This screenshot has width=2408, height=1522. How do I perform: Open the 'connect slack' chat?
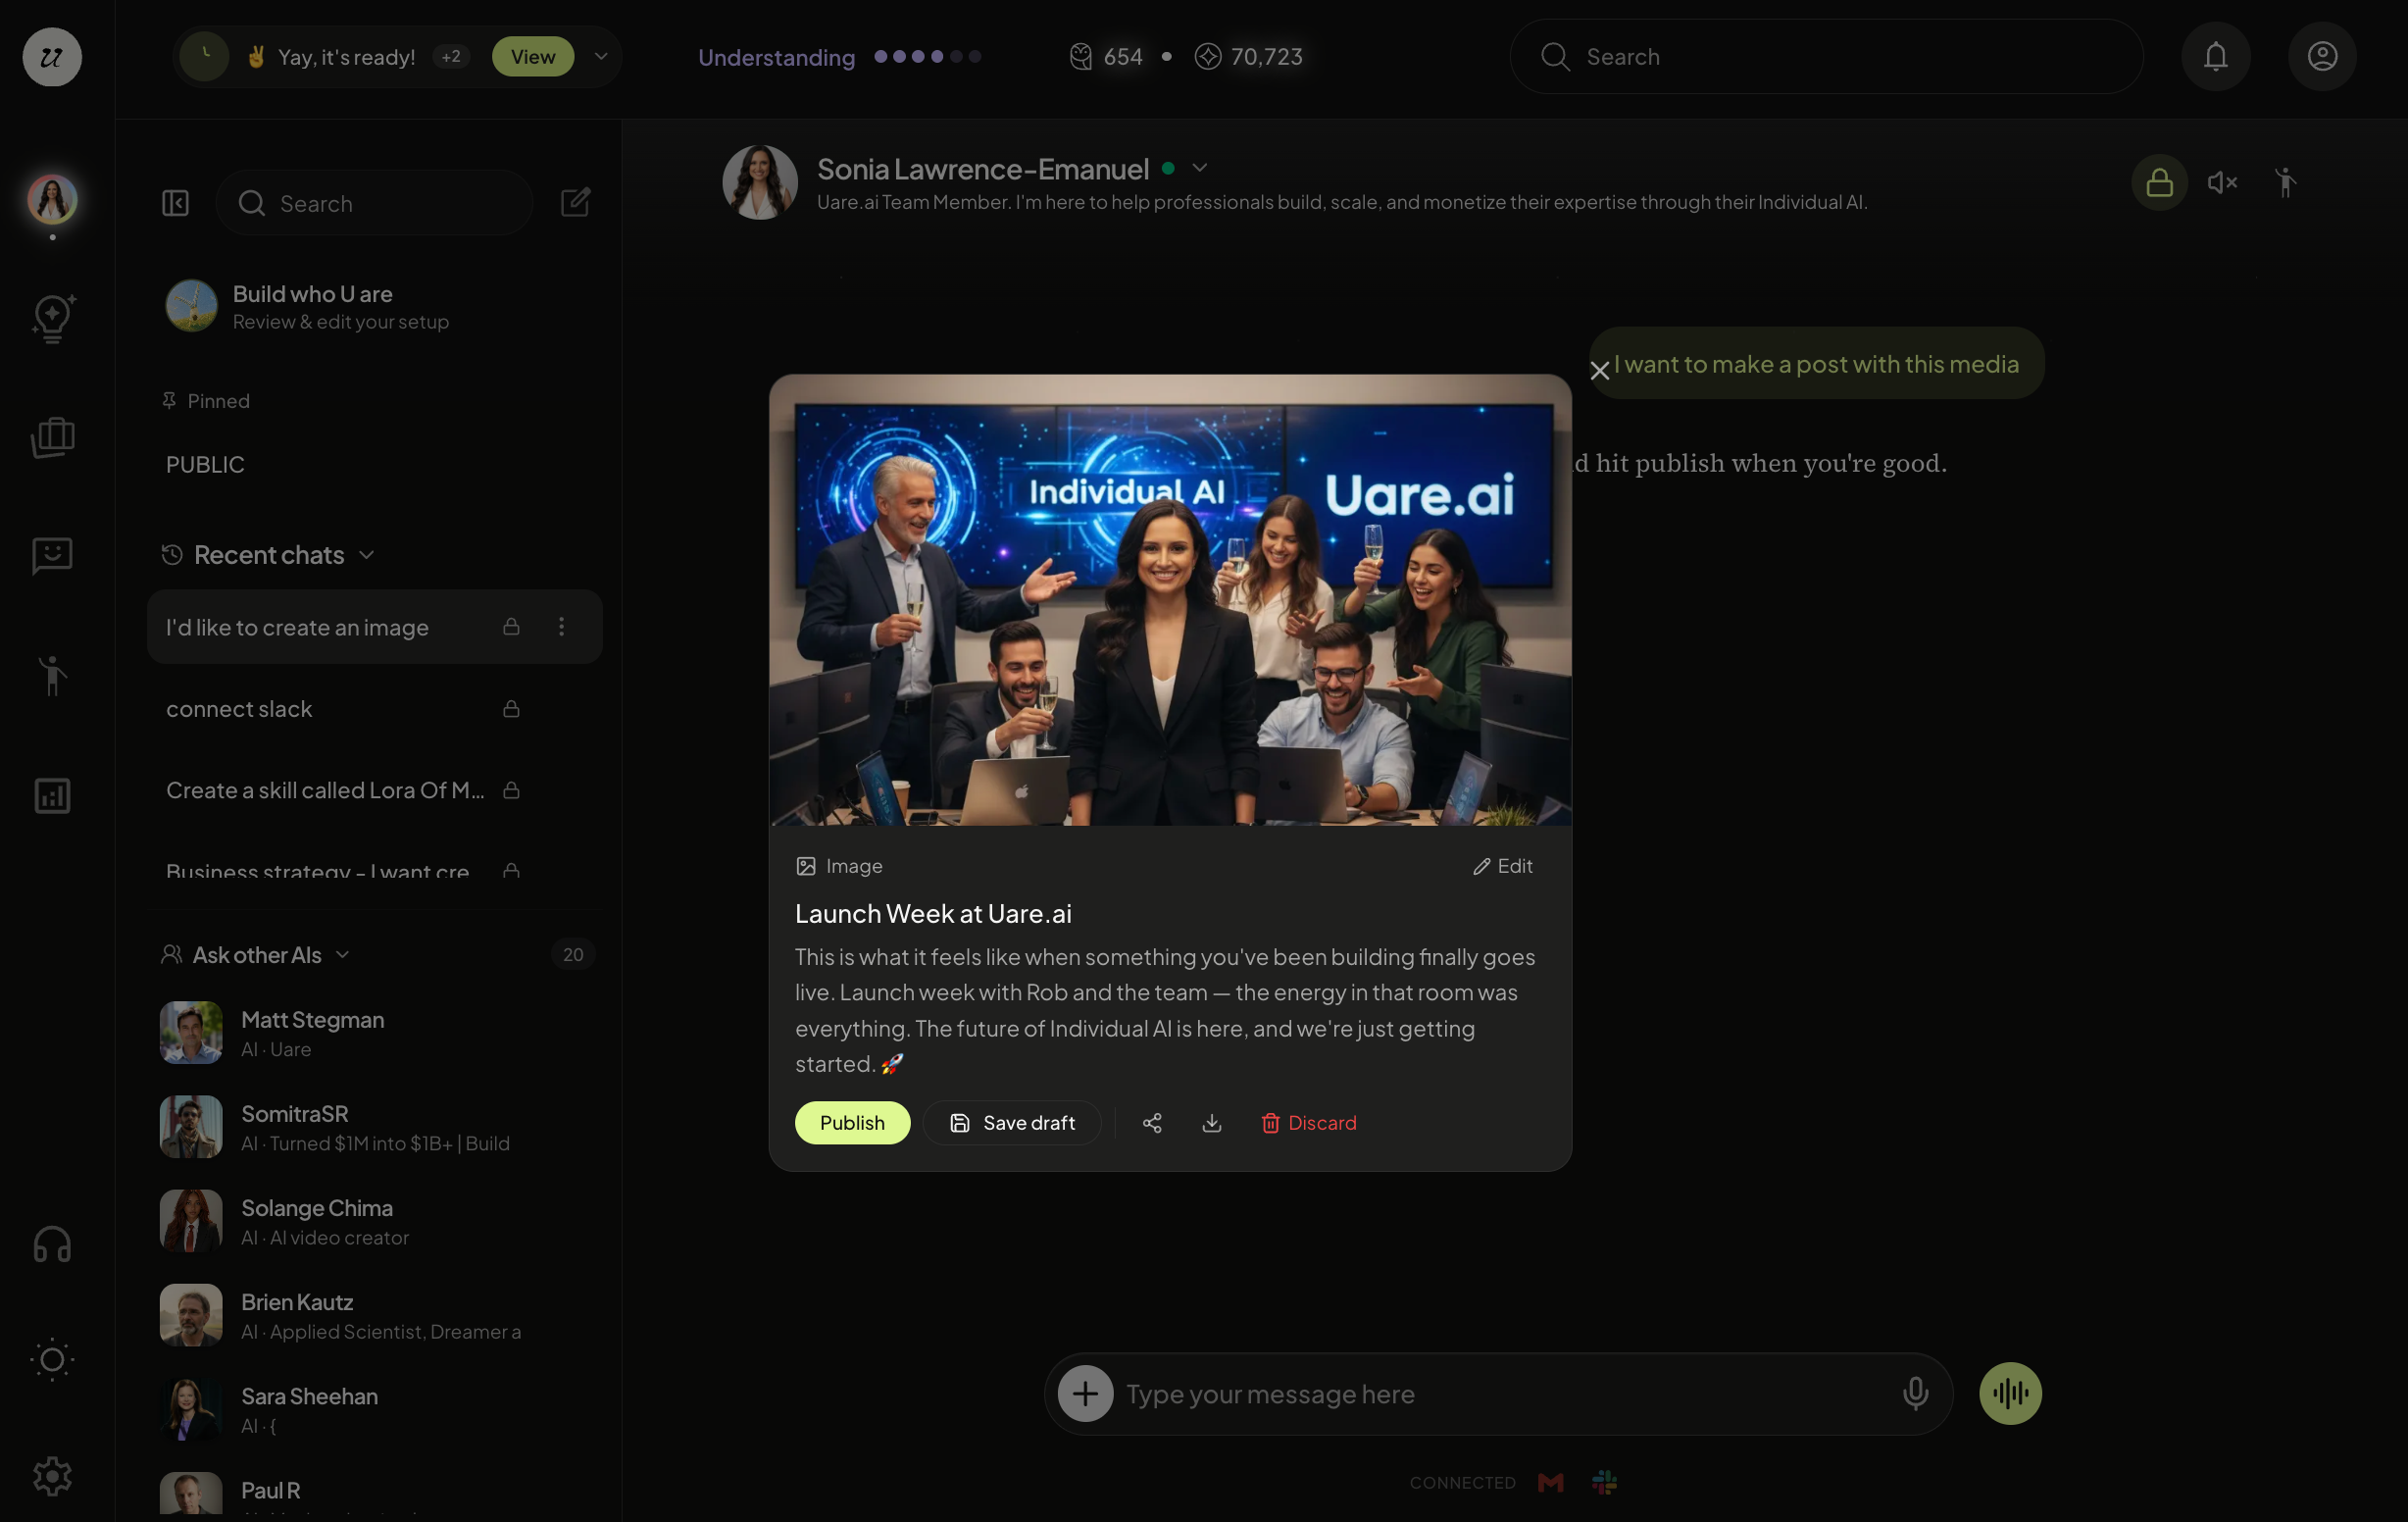click(374, 709)
